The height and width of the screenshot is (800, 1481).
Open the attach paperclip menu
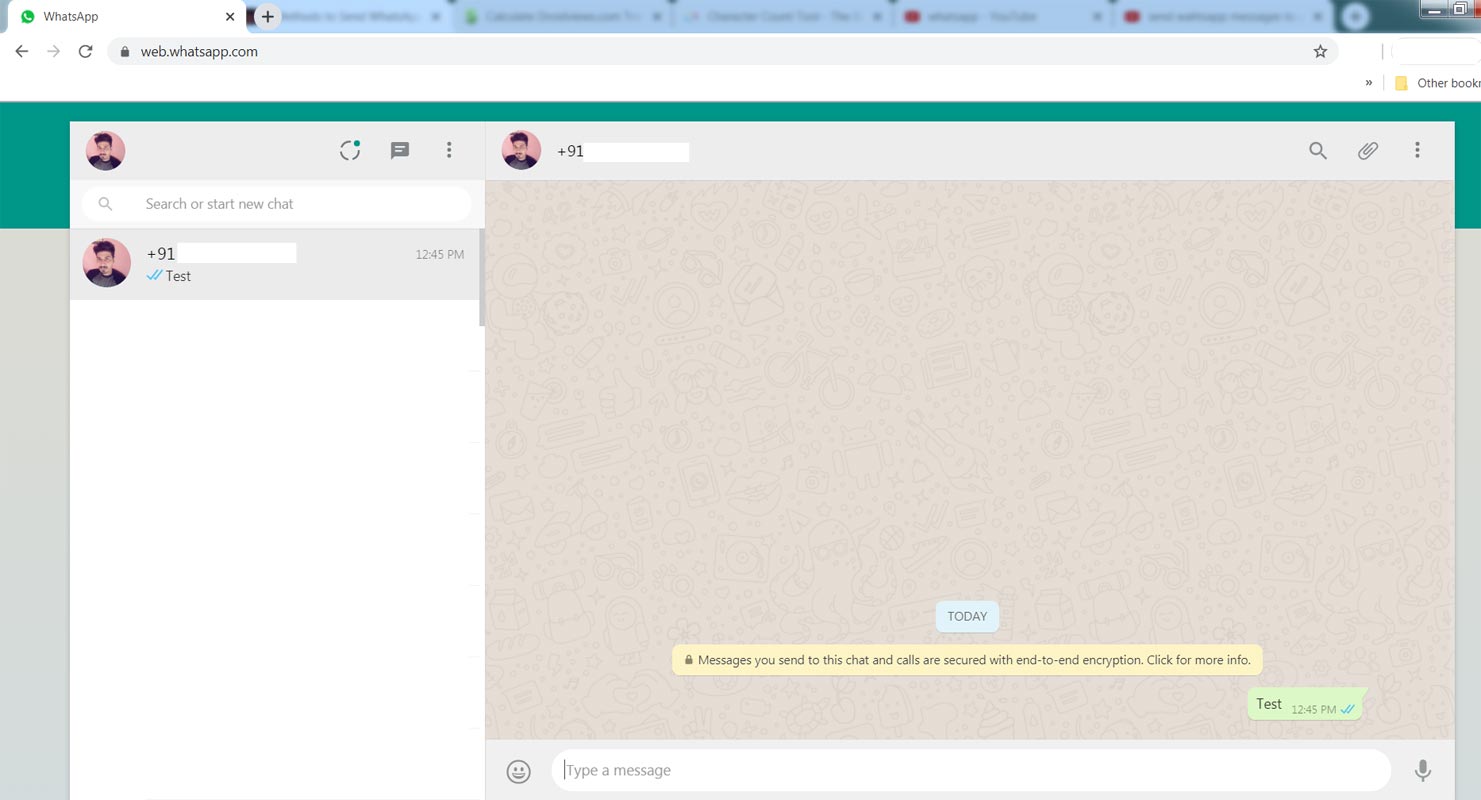coord(1368,150)
